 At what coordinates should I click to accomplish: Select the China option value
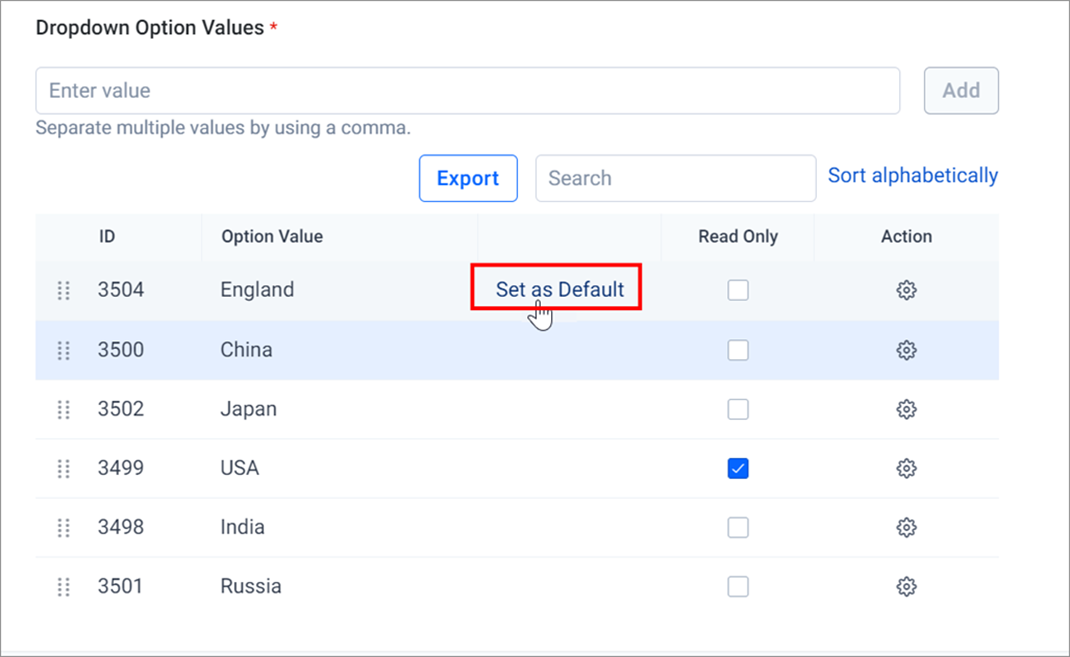coord(246,350)
